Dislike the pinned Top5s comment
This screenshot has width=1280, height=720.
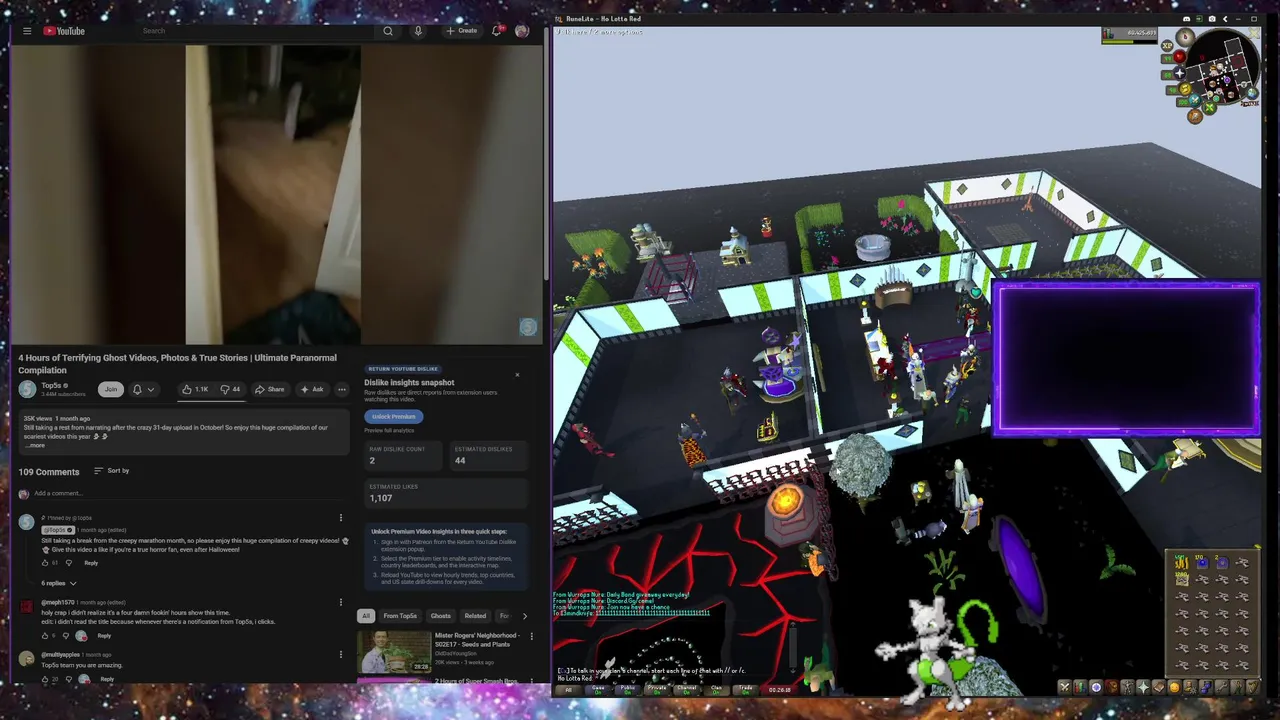point(69,563)
